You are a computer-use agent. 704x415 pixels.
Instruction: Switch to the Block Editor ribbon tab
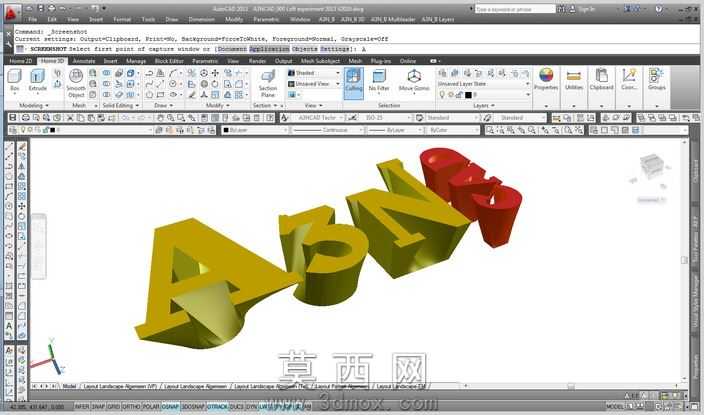click(x=169, y=61)
